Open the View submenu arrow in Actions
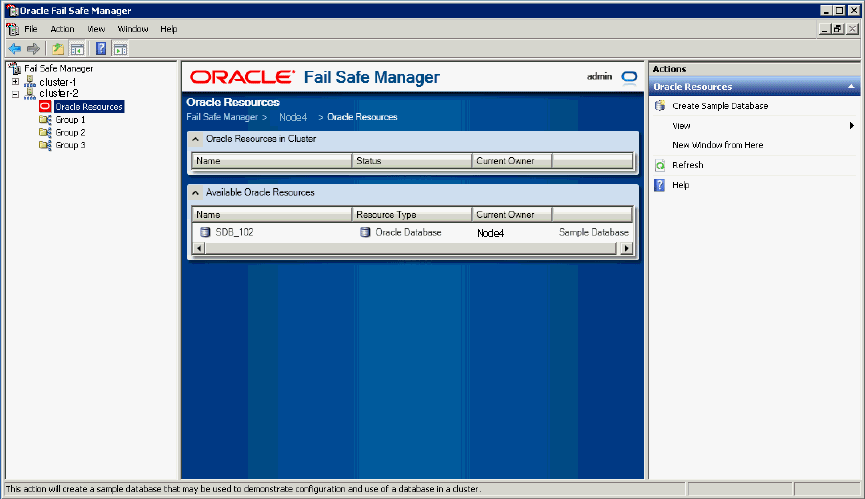Viewport: 865px width, 499px height. click(852, 126)
